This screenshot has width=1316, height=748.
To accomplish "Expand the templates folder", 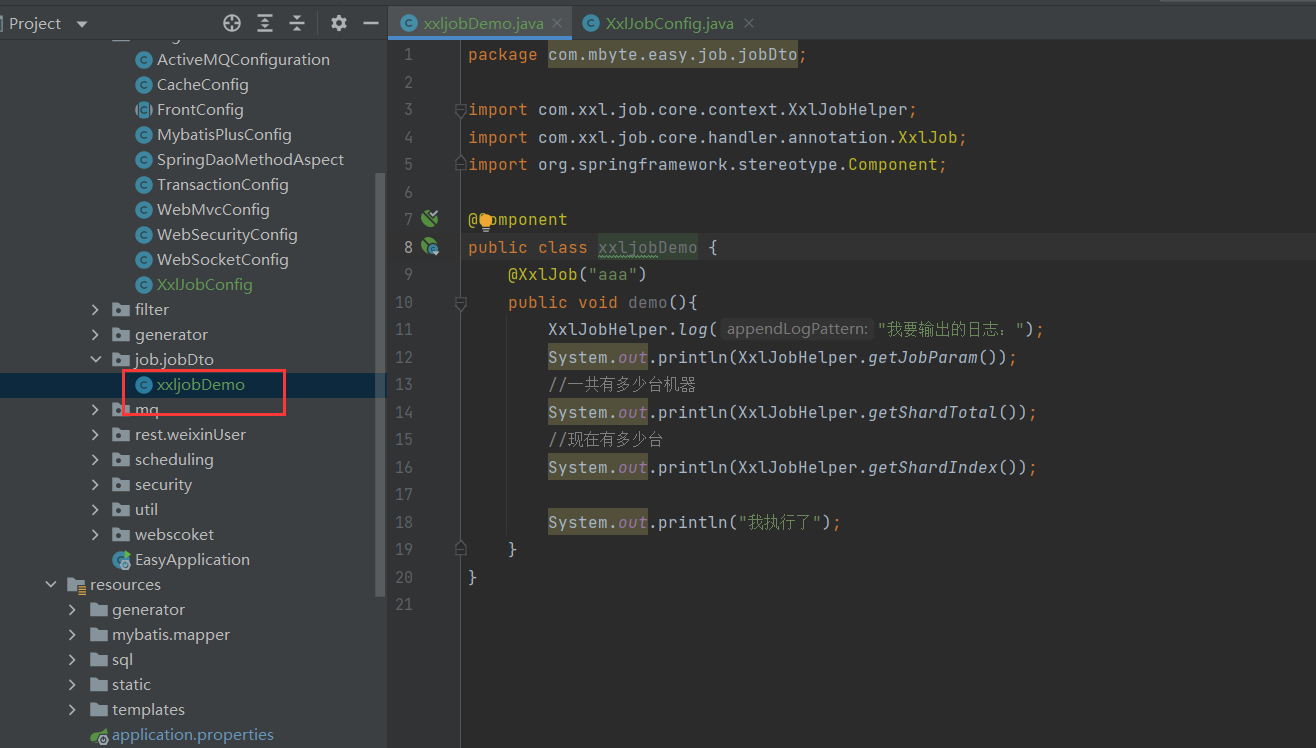I will [x=72, y=710].
